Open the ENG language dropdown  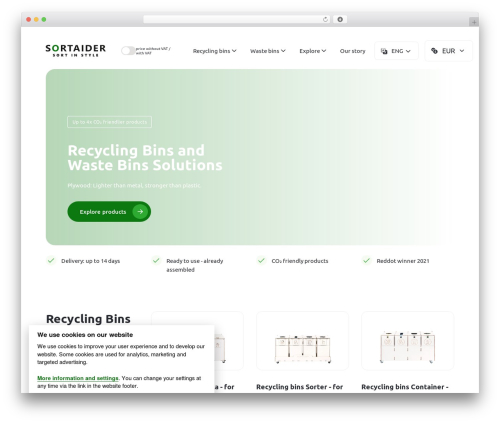[x=396, y=51]
